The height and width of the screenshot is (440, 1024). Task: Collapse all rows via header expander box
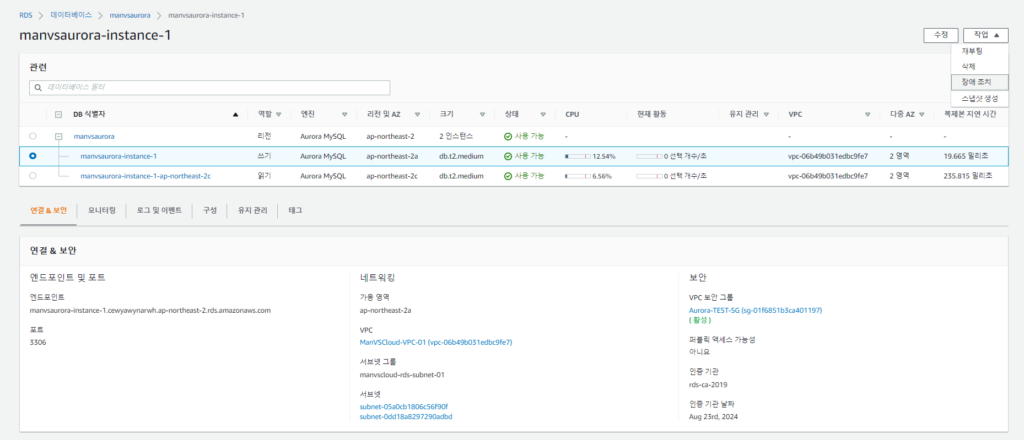tap(59, 114)
